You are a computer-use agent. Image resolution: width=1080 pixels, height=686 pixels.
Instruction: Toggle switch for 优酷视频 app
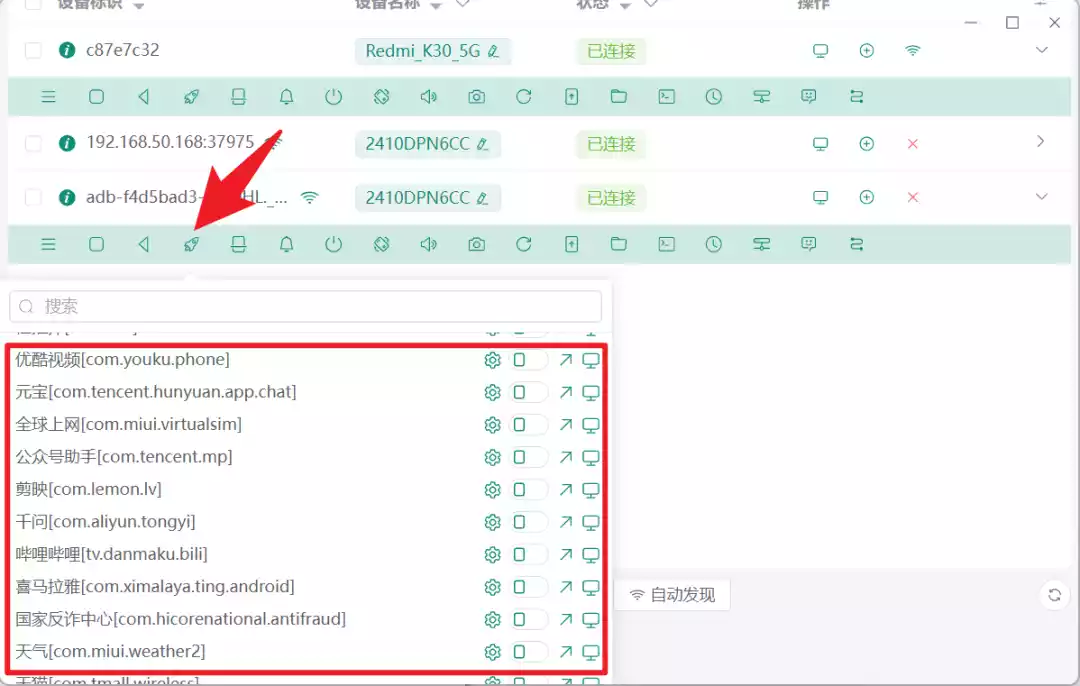[x=528, y=360]
